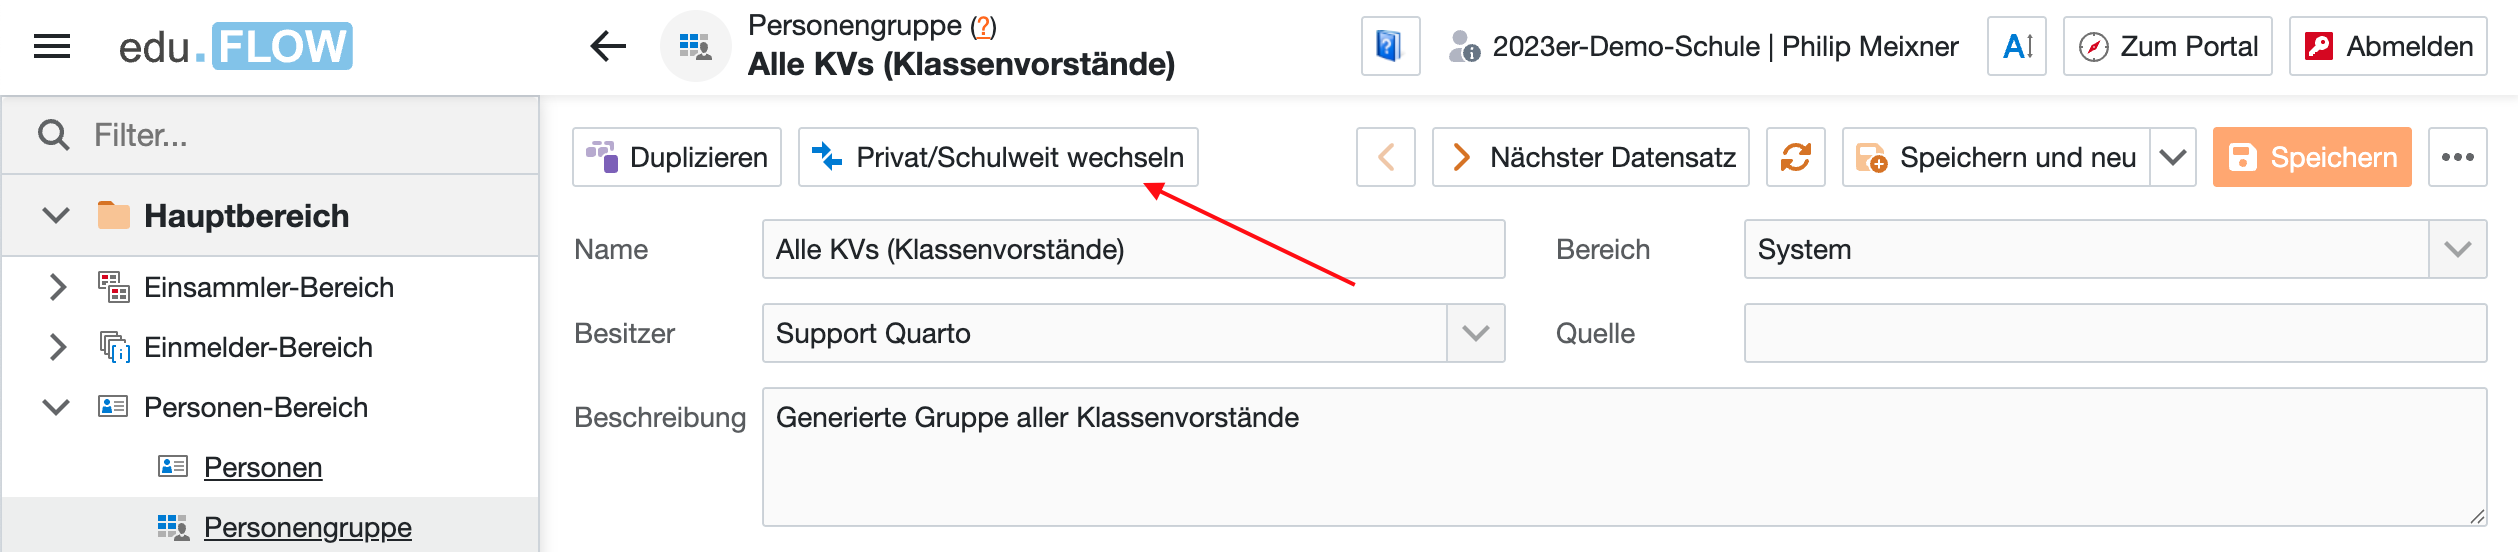Viewport: 2518px width, 552px height.
Task: Open the three-dot more options menu
Action: [x=2457, y=158]
